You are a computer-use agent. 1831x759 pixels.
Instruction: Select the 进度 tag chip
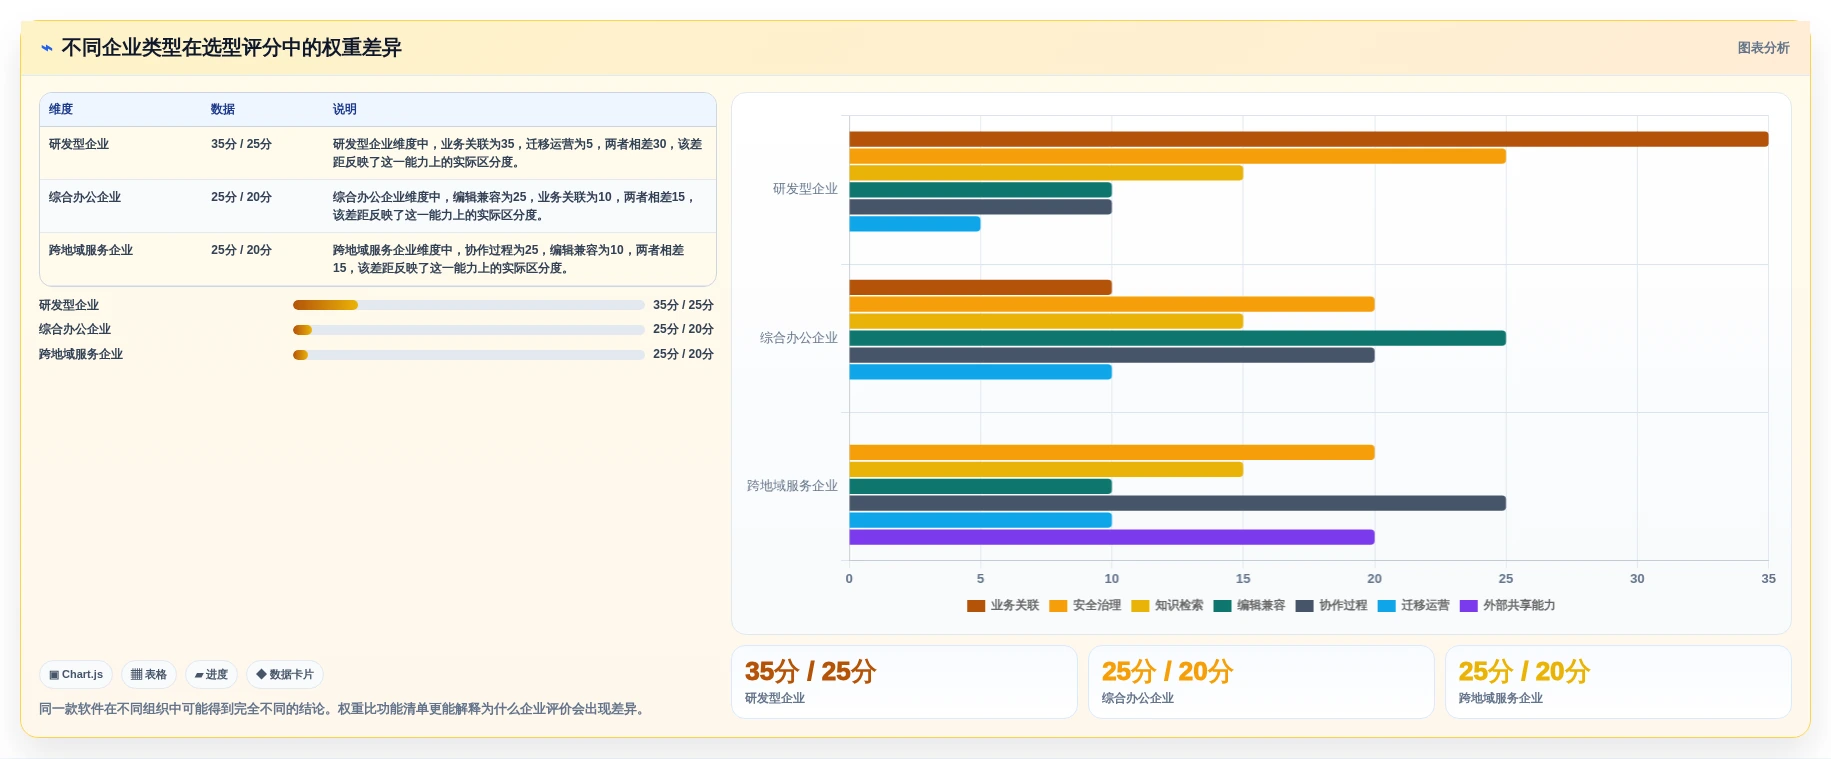coord(211,674)
